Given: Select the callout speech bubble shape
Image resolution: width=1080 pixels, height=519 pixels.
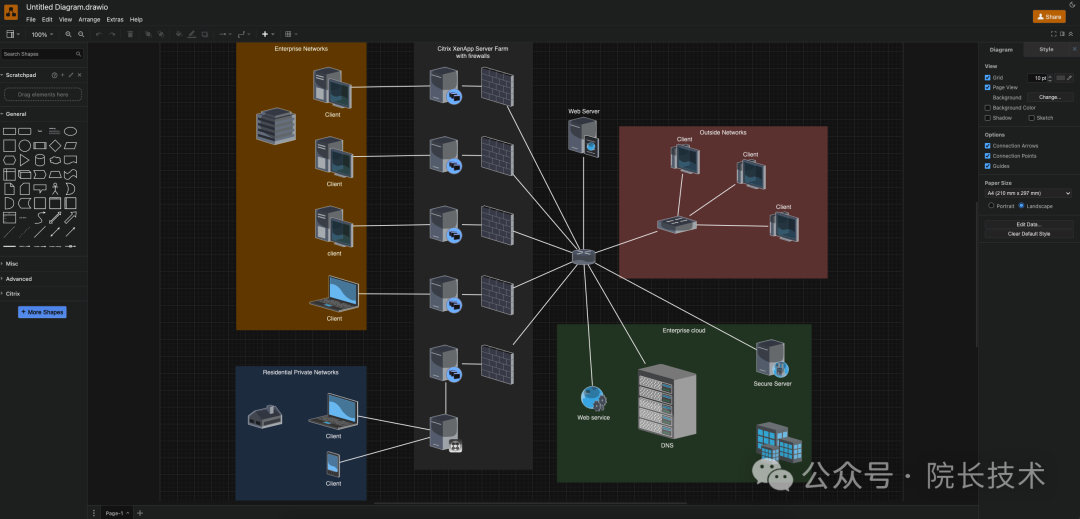Looking at the screenshot, I should point(40,189).
